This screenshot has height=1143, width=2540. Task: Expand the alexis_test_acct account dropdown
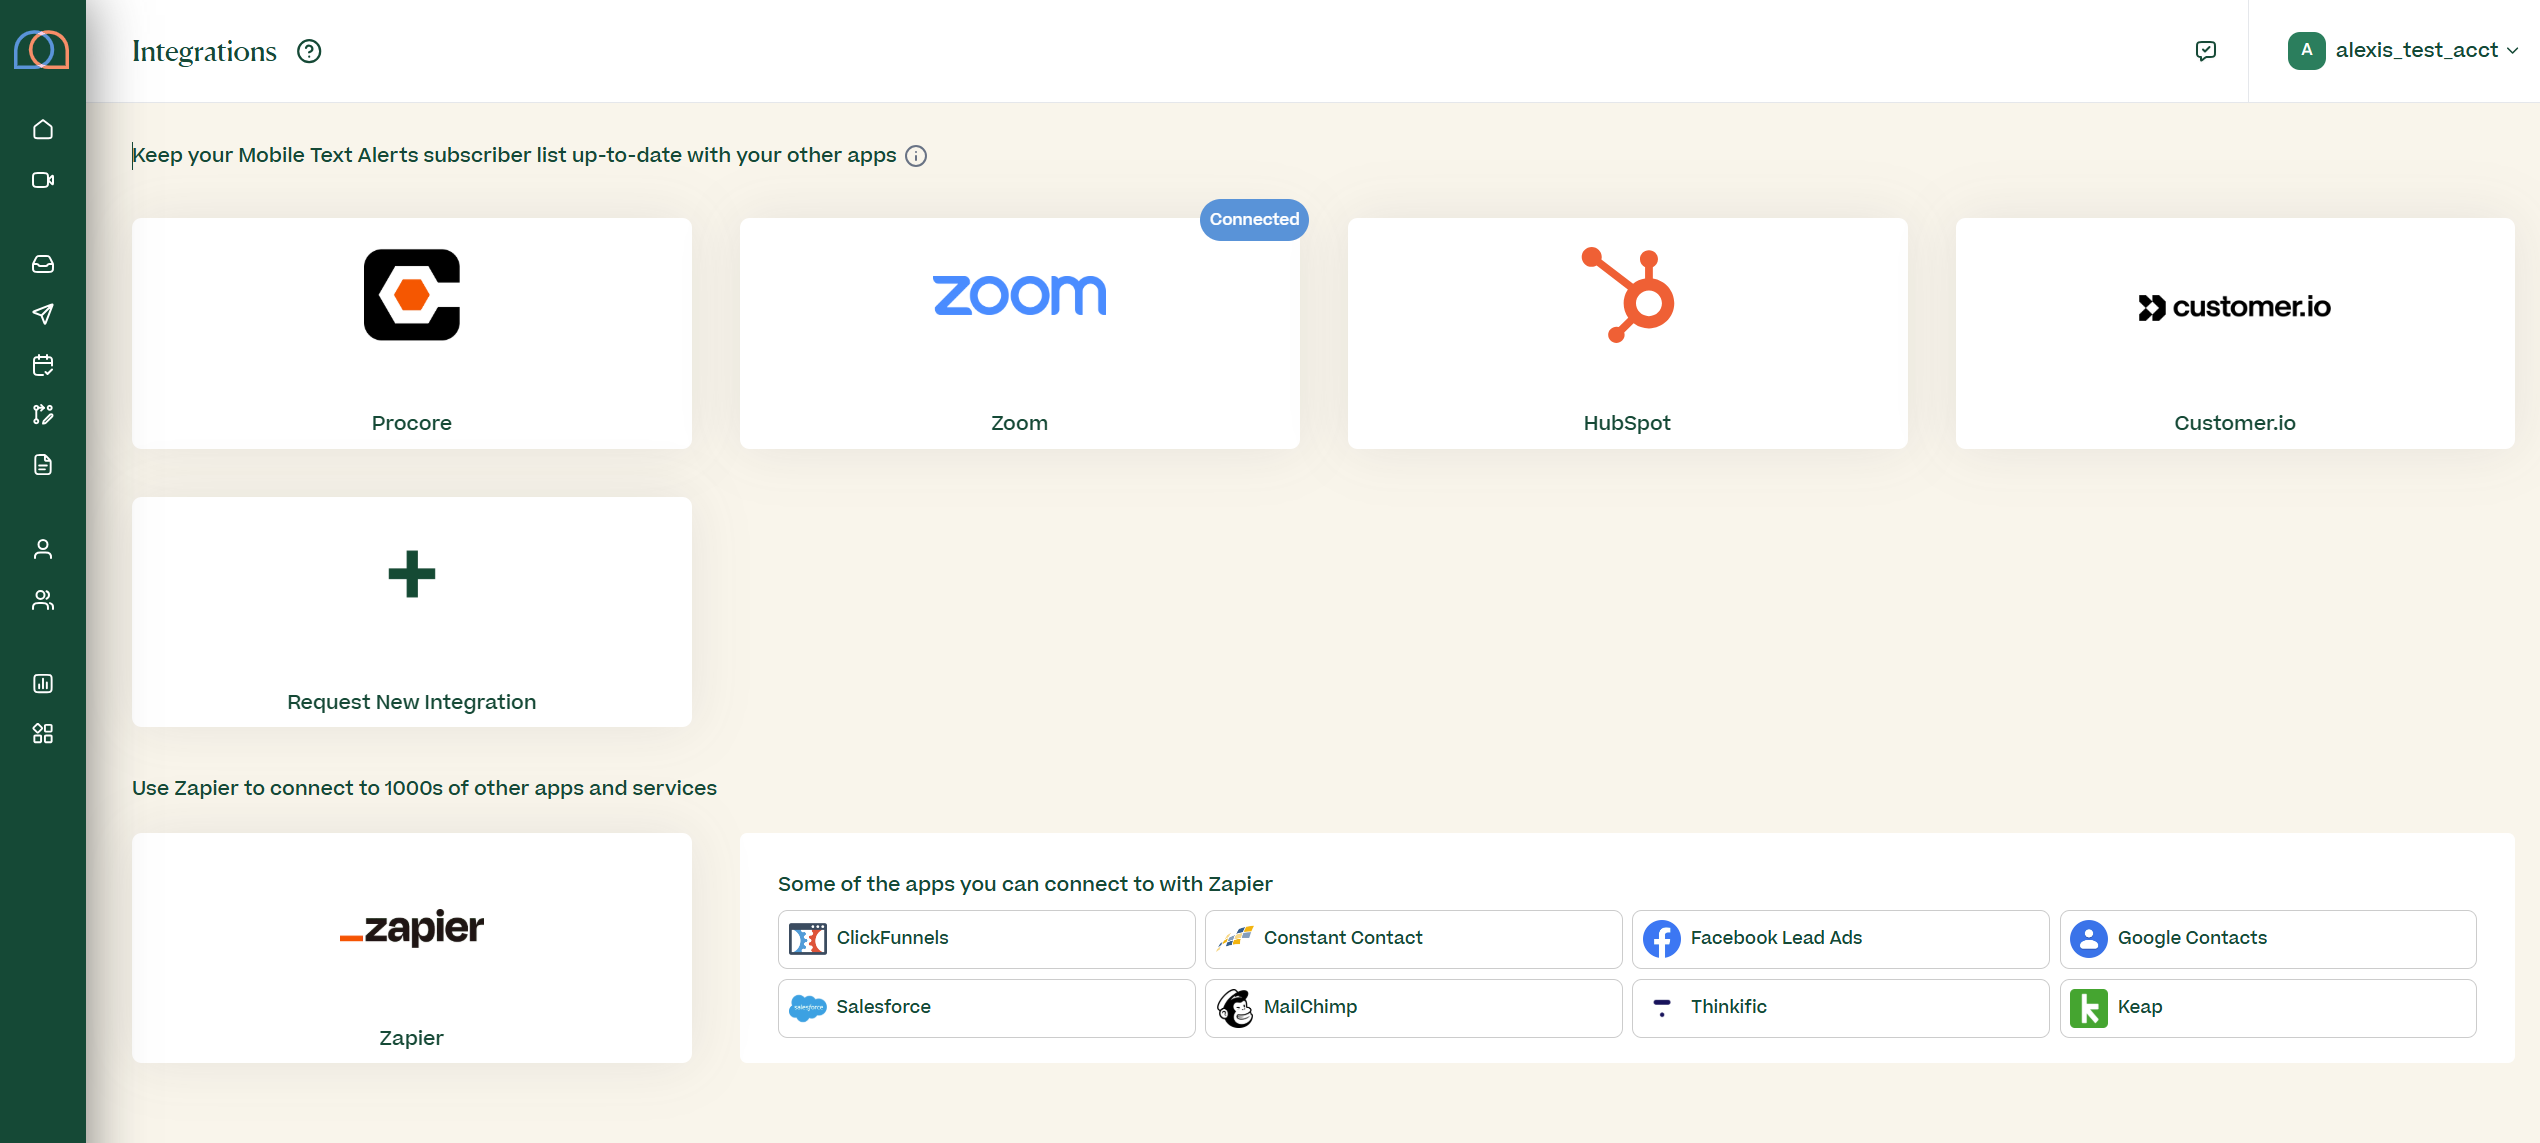pyautogui.click(x=2403, y=50)
